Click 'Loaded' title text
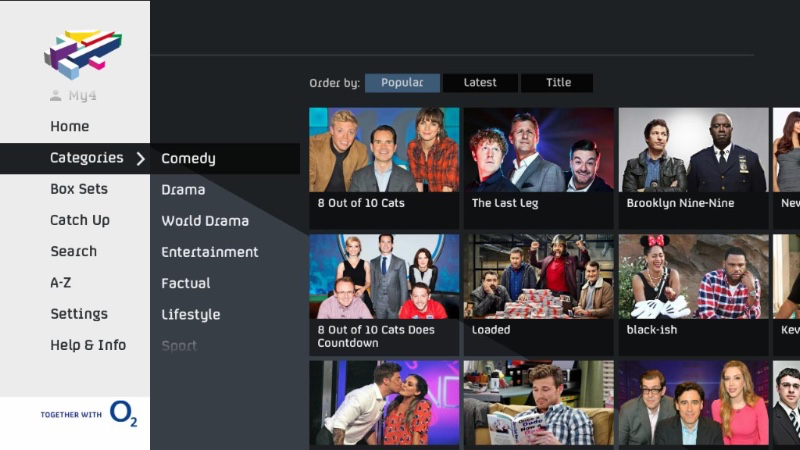 point(491,330)
